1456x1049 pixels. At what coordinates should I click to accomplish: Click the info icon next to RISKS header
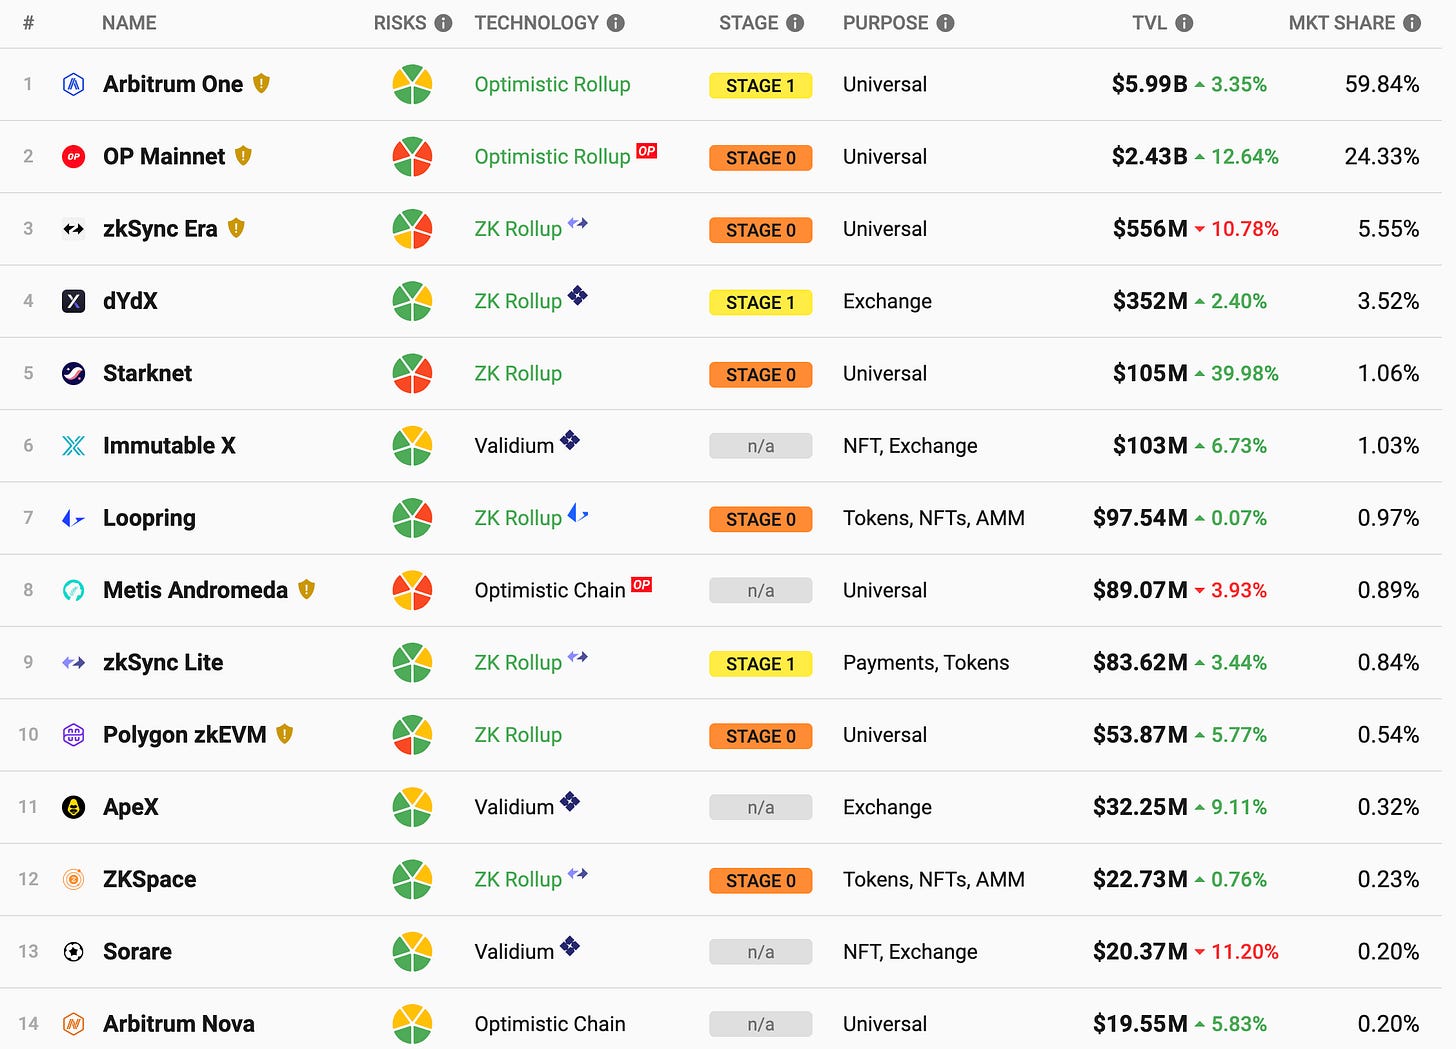pyautogui.click(x=443, y=23)
